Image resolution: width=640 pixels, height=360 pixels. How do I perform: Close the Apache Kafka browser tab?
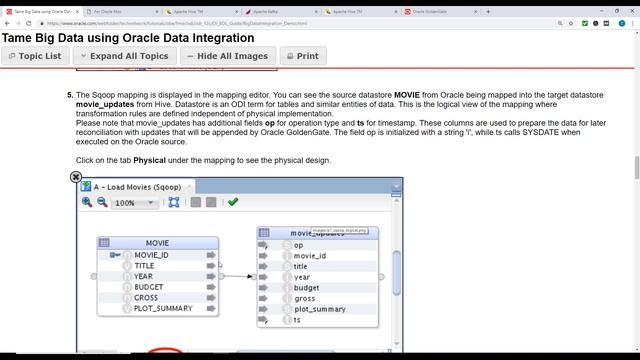pyautogui.click(x=316, y=12)
